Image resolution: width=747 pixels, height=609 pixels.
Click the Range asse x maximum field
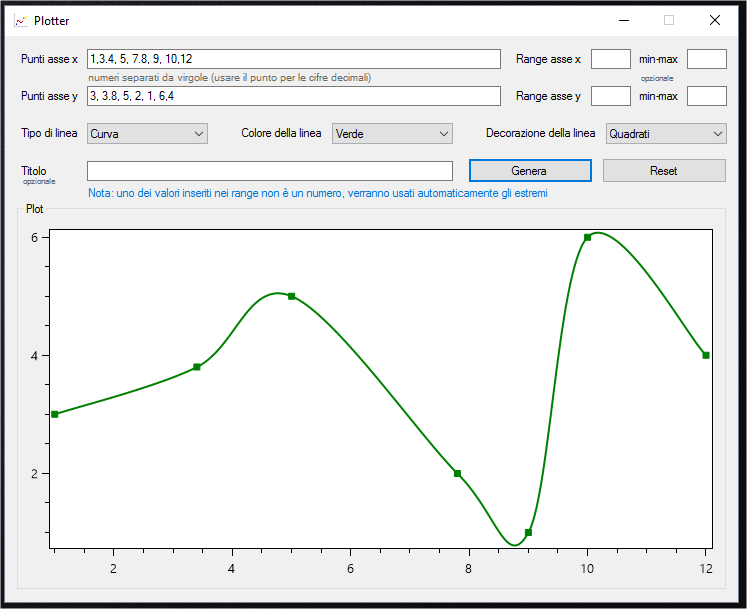click(x=707, y=59)
